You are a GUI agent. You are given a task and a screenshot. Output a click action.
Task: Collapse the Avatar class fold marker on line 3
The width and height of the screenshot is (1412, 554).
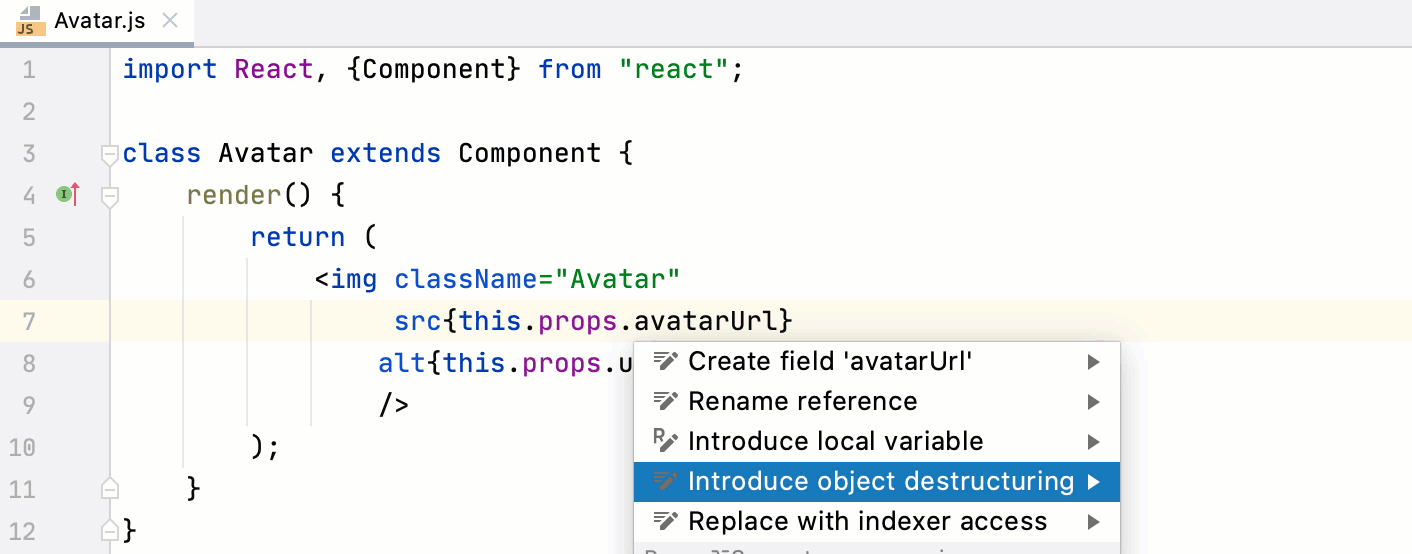pyautogui.click(x=110, y=154)
